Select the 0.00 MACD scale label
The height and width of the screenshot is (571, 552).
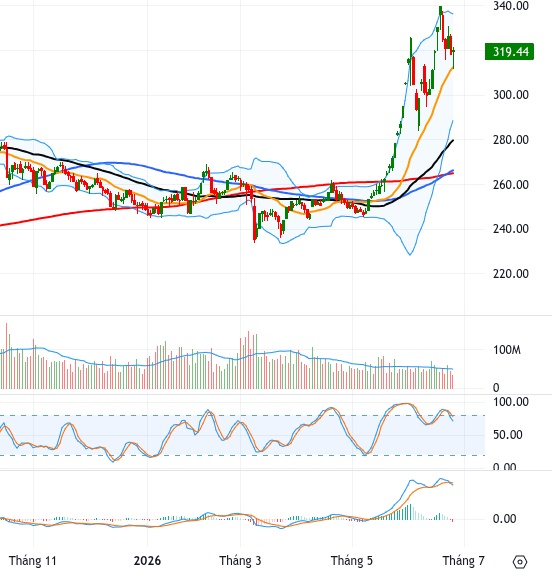504,519
